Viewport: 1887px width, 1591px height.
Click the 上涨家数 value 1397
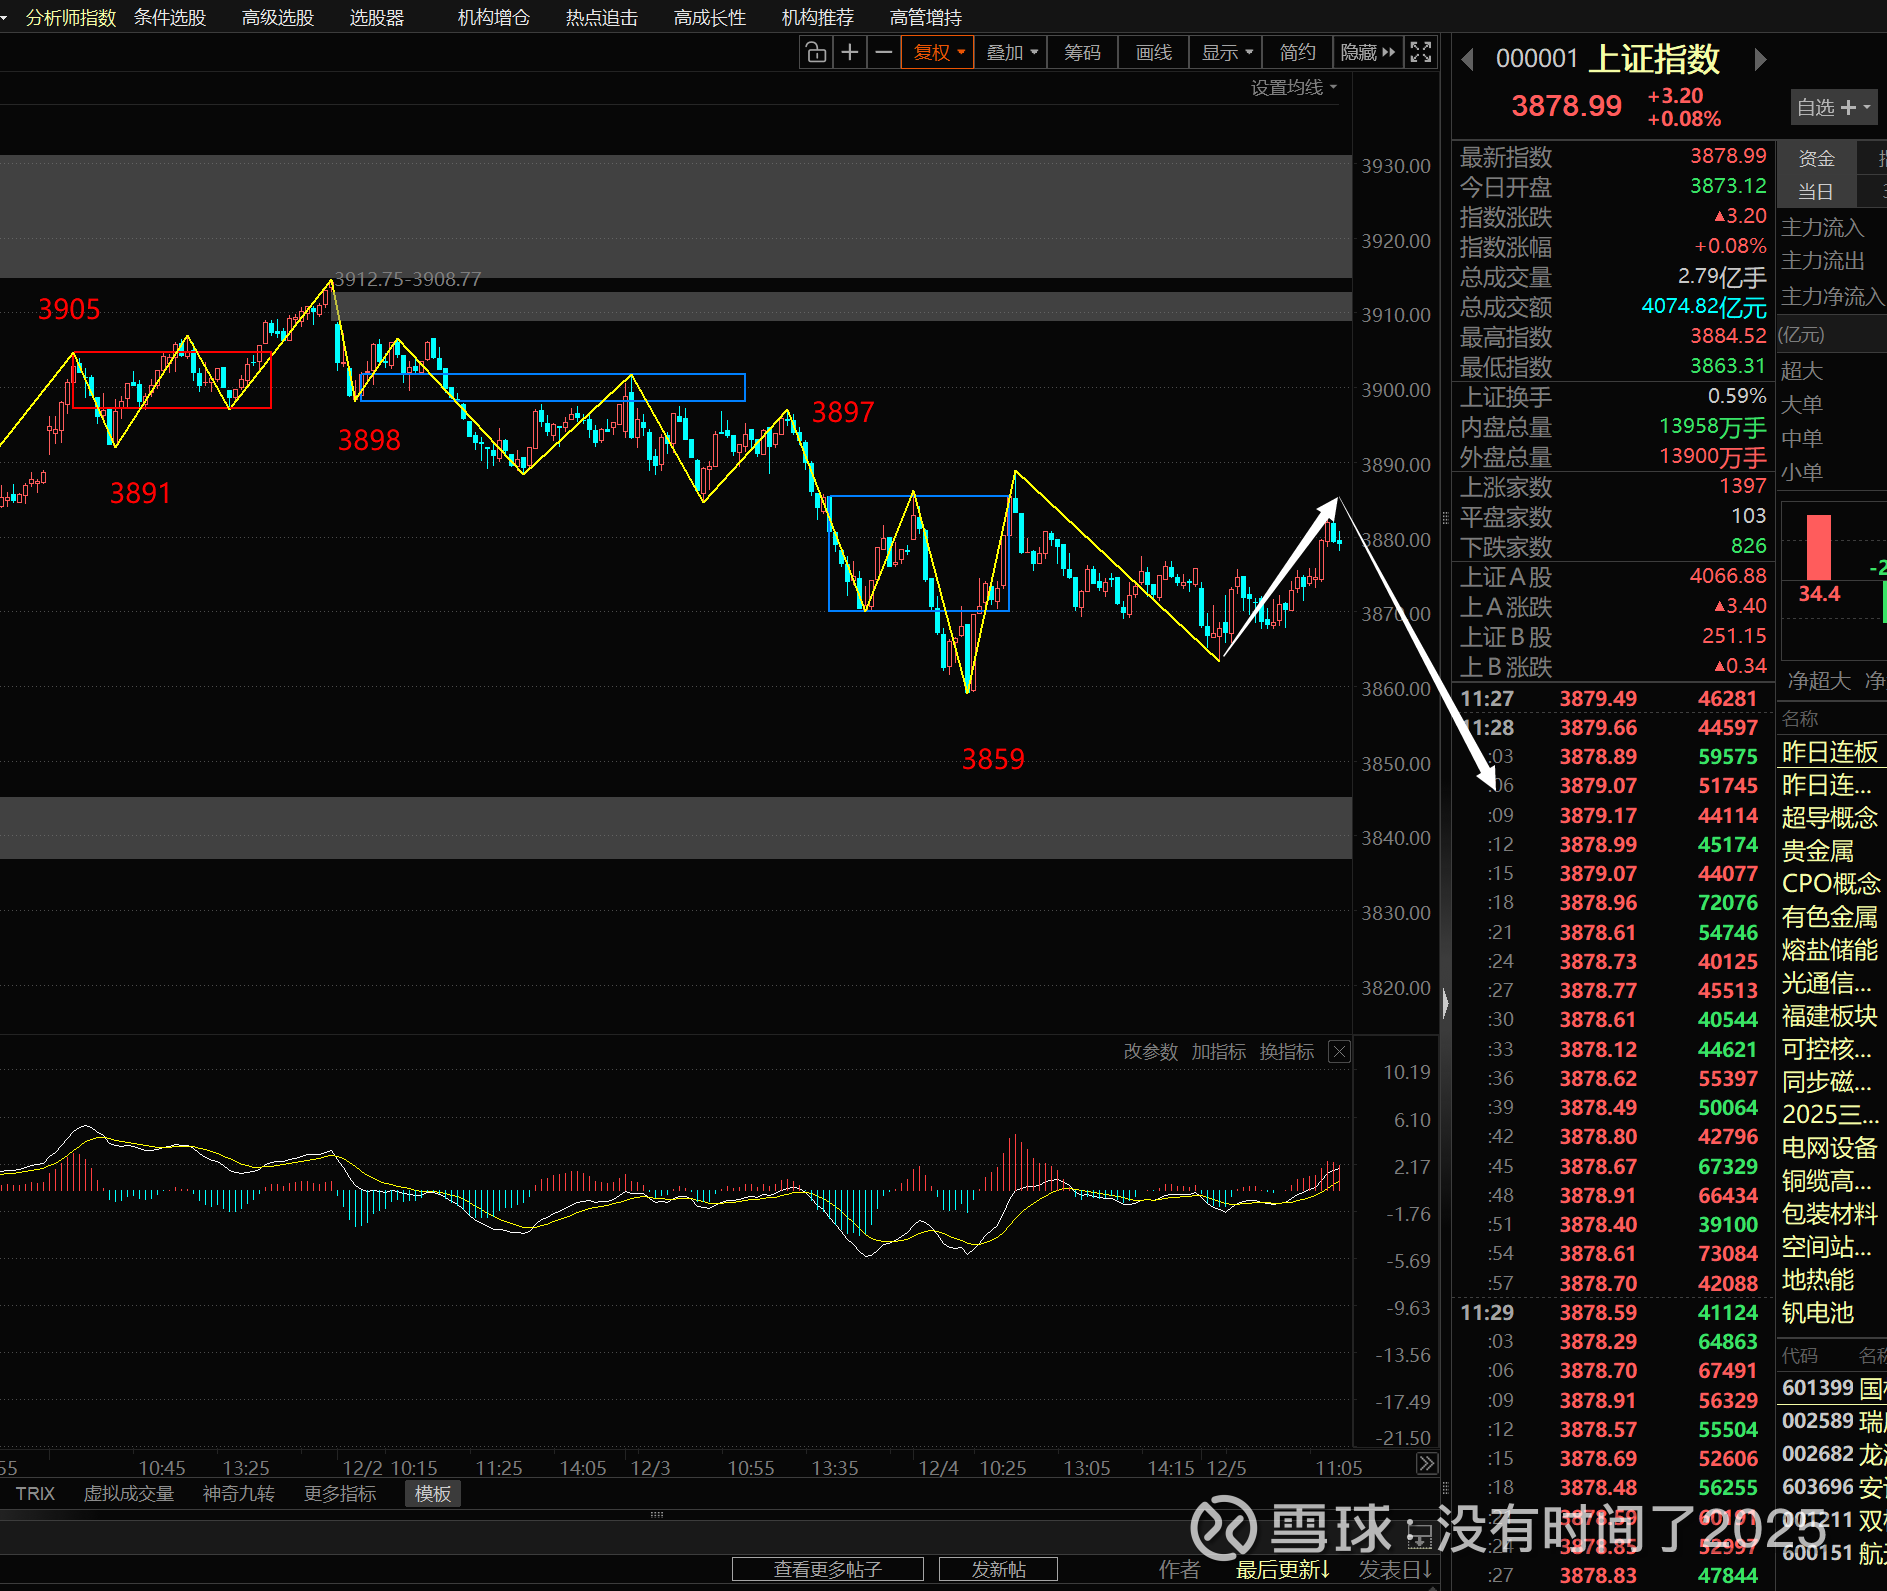pyautogui.click(x=1743, y=486)
